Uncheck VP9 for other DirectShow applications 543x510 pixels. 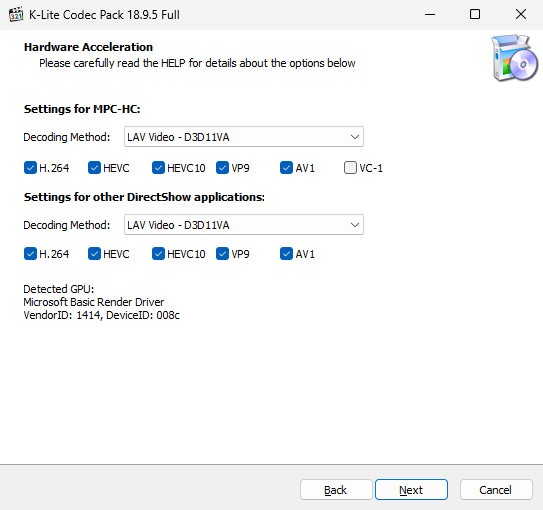tap(222, 254)
